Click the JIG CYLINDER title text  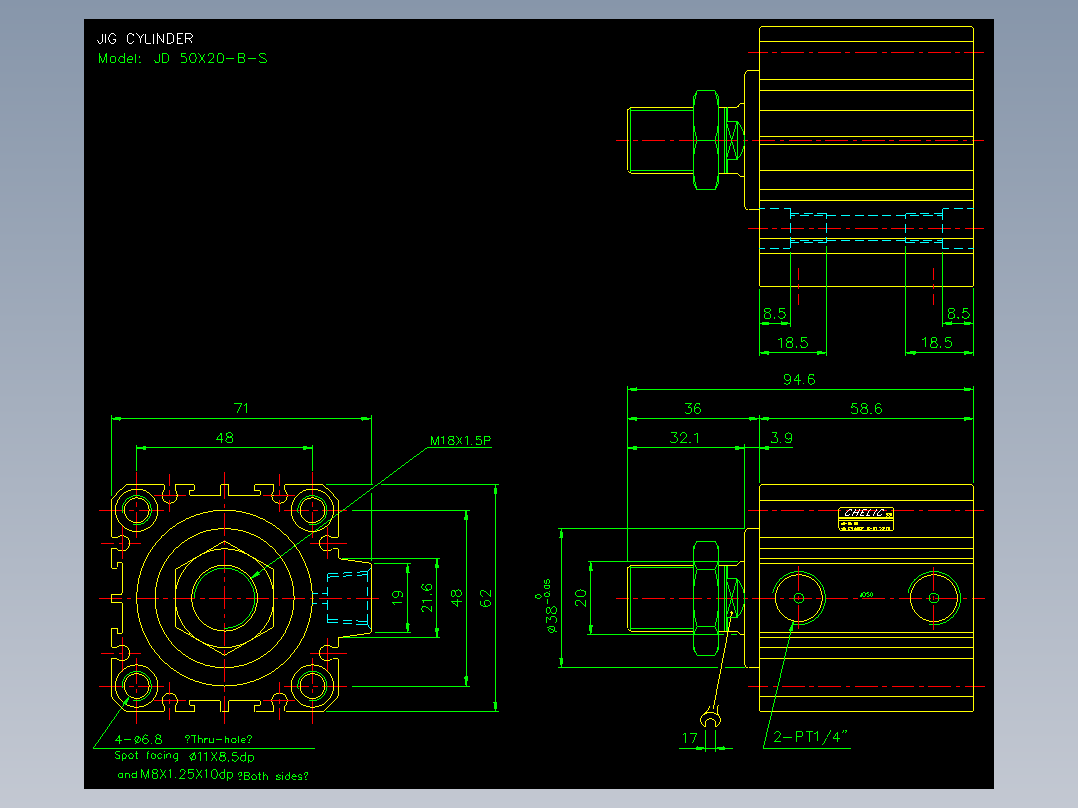(145, 39)
